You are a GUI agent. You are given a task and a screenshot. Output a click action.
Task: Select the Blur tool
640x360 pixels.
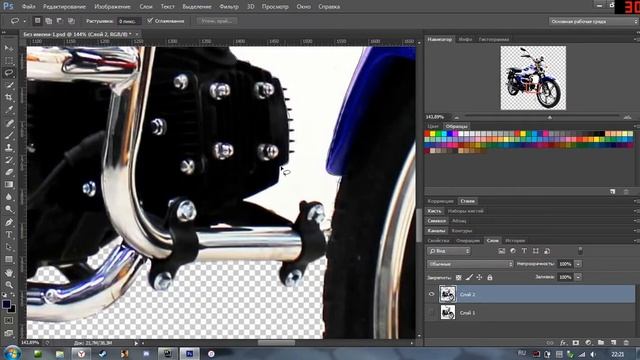coord(9,197)
